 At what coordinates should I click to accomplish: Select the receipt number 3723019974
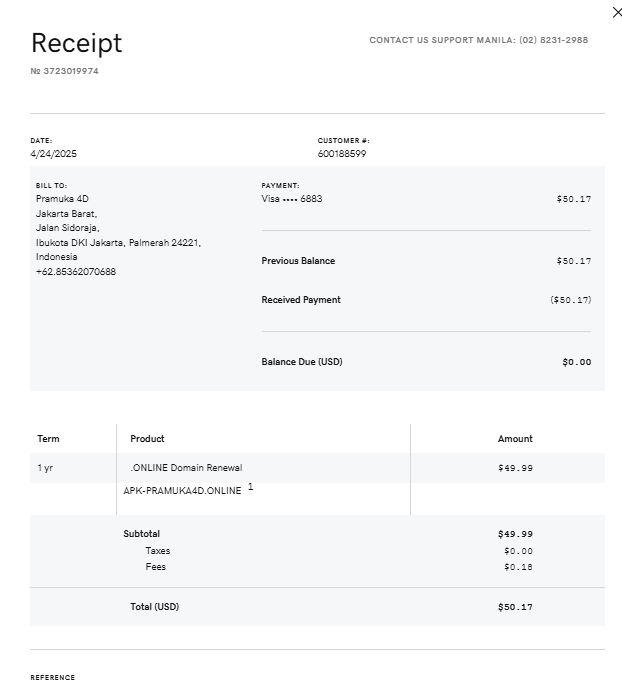coord(69,71)
